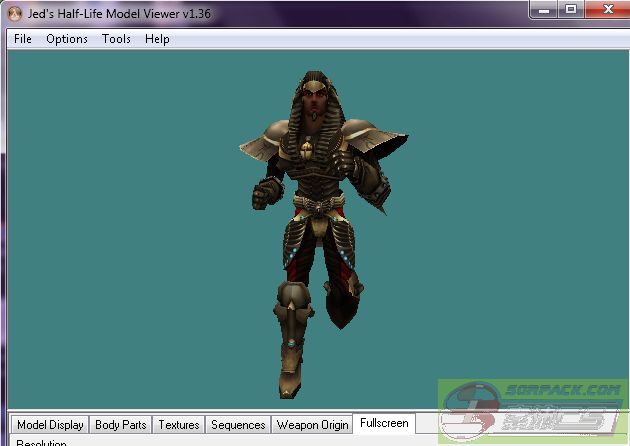
Task: Click the Model Viewer app icon in title bar
Action: [15, 14]
